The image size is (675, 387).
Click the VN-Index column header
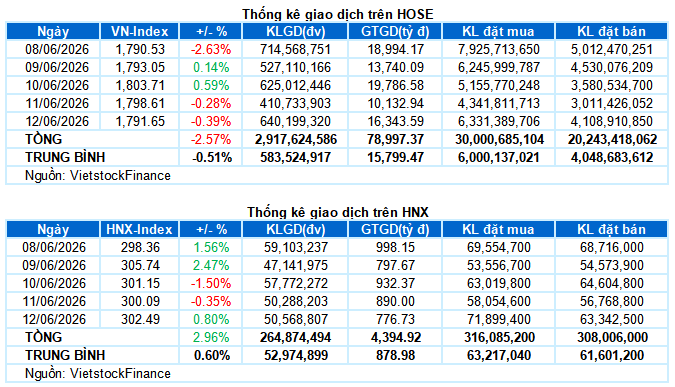click(139, 31)
